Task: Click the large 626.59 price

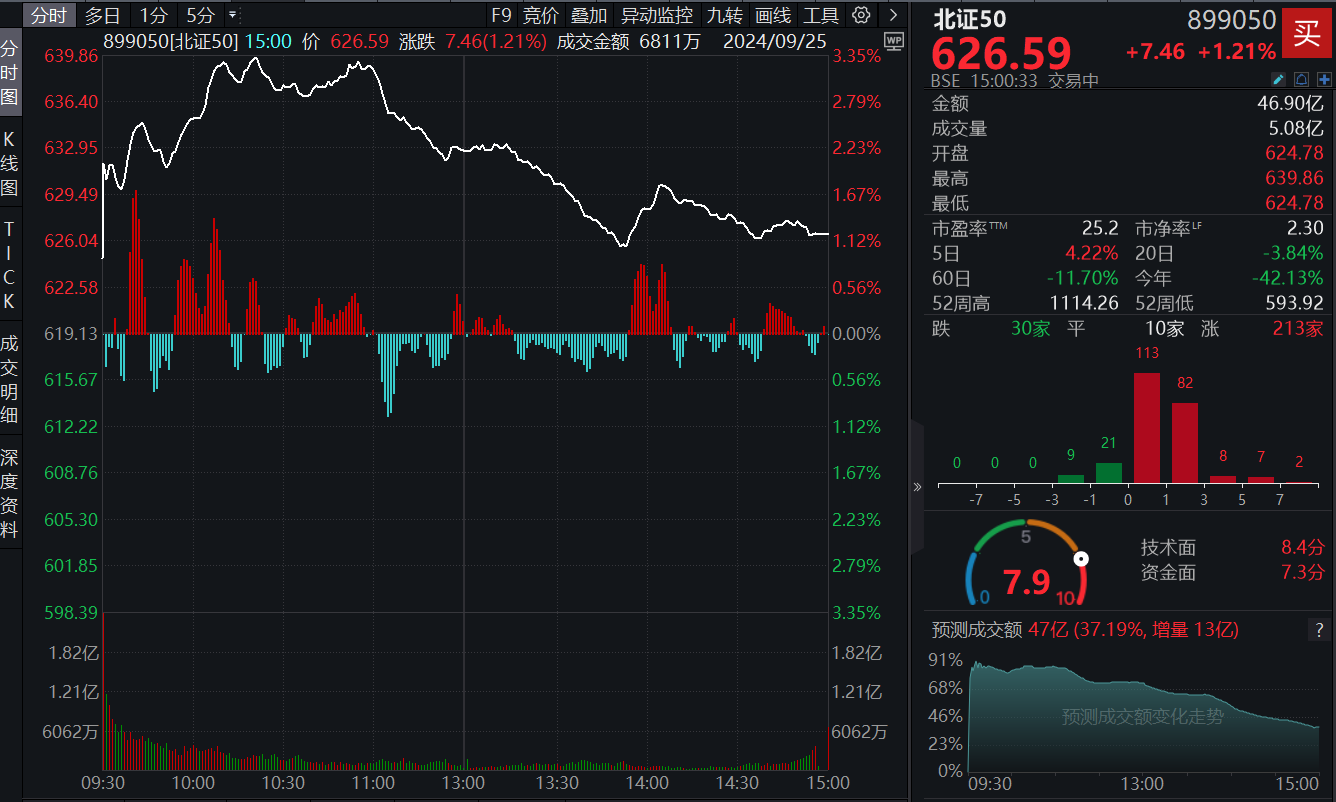Action: coord(1002,53)
